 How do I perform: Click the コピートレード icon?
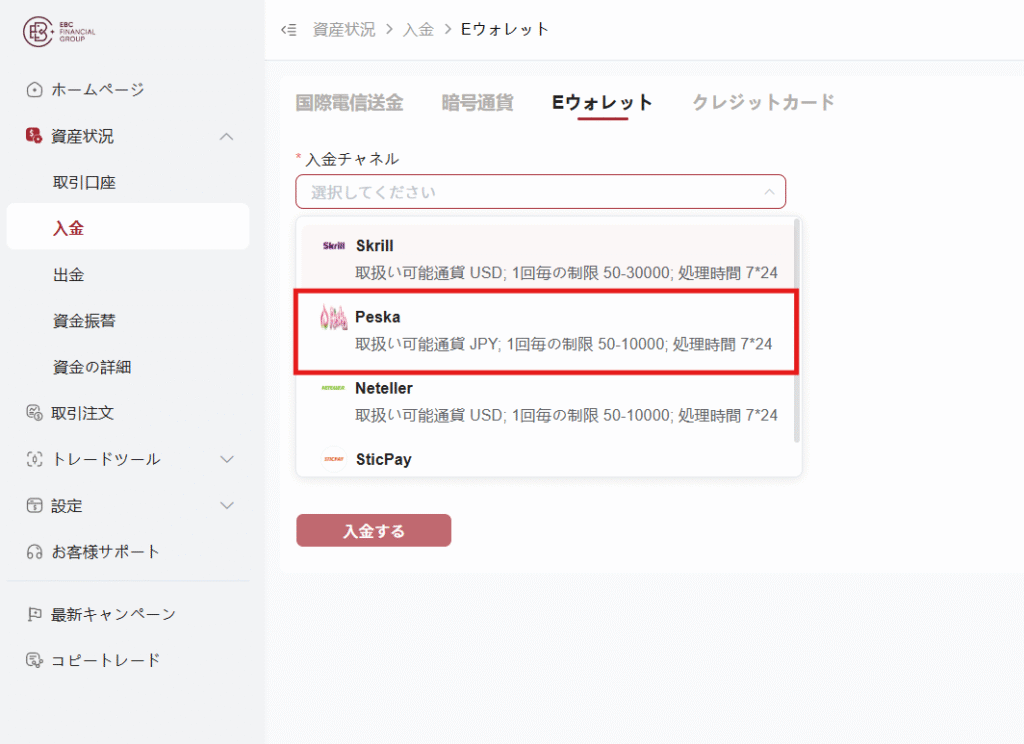[35, 660]
